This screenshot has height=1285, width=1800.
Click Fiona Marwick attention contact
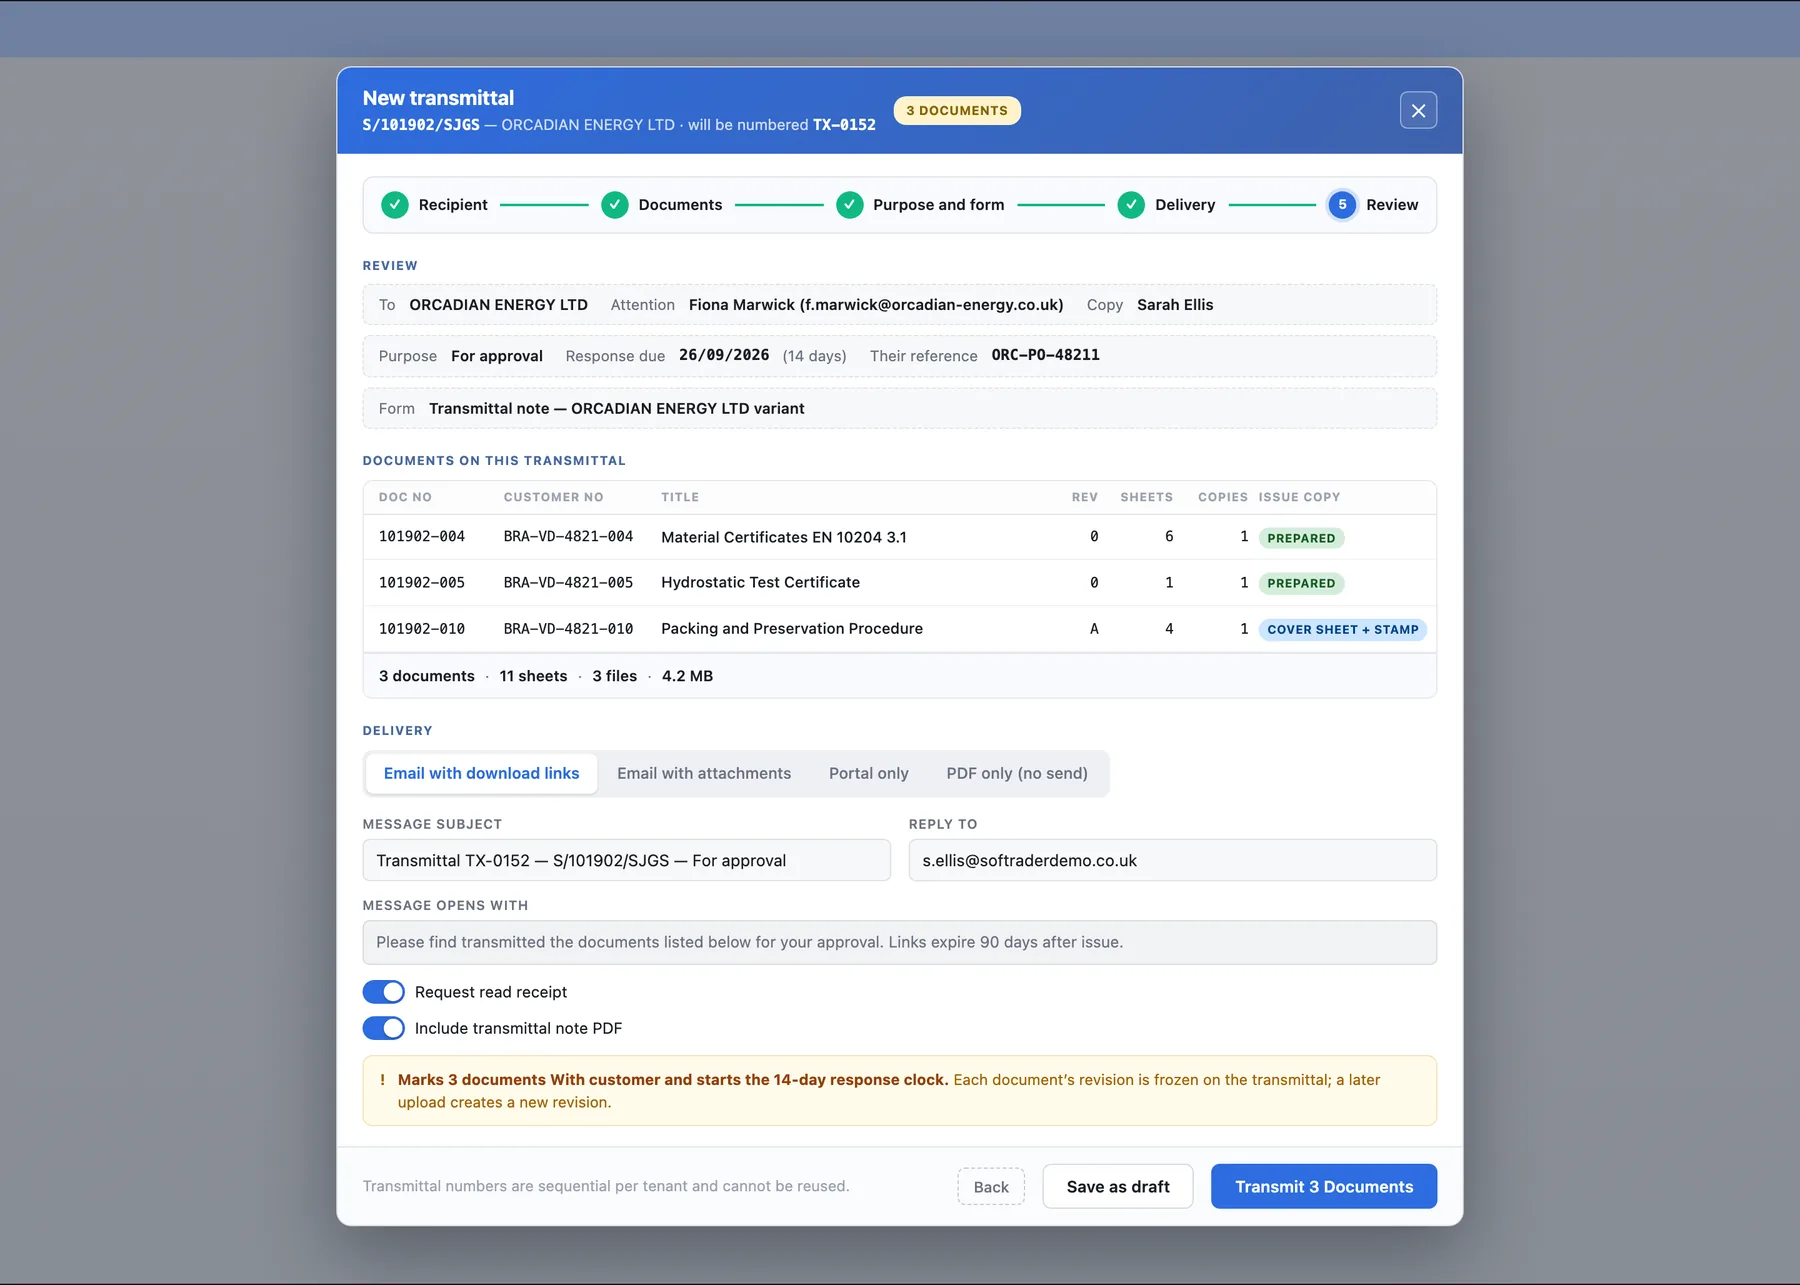coord(876,305)
